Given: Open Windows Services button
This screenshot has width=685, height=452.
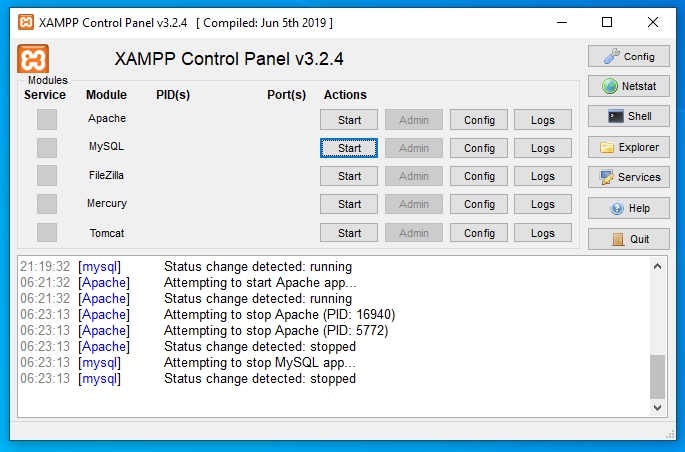Looking at the screenshot, I should [x=628, y=177].
